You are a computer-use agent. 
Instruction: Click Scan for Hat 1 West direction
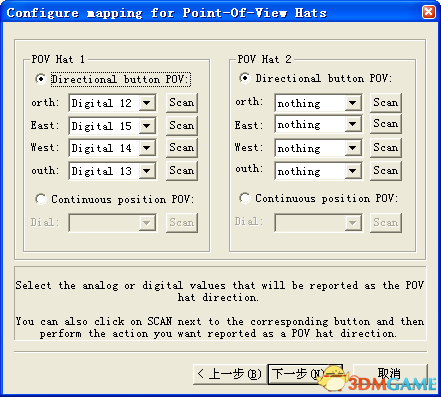pos(182,148)
